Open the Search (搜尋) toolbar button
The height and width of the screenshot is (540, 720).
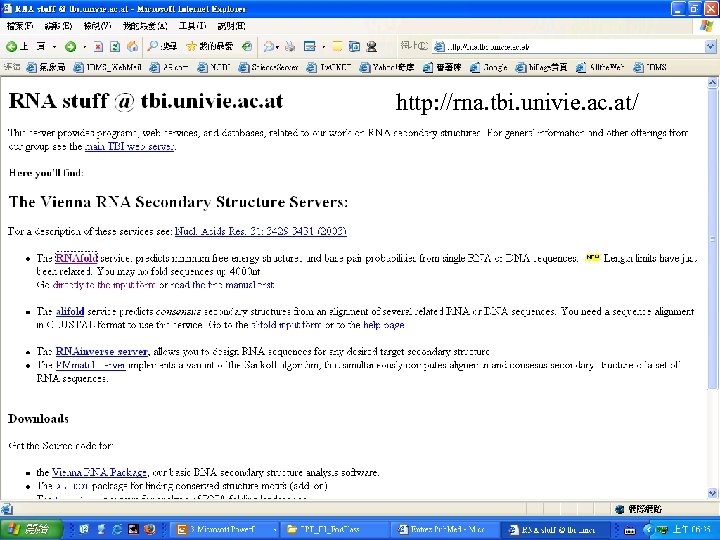pos(162,46)
